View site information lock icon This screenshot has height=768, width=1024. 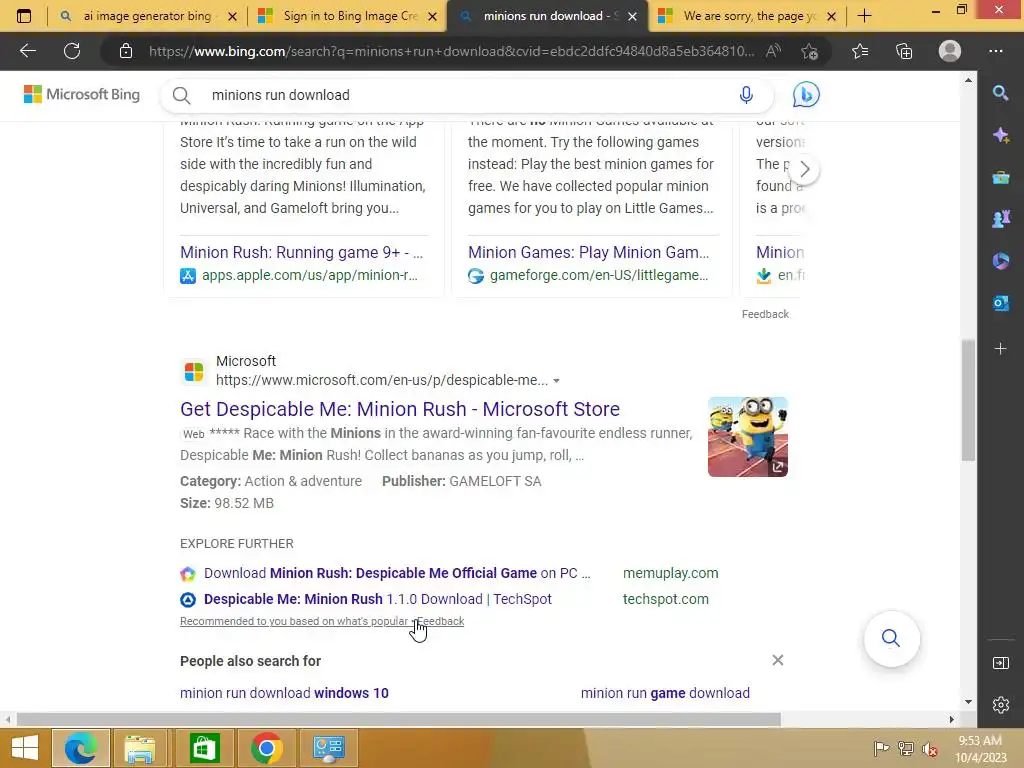click(126, 51)
